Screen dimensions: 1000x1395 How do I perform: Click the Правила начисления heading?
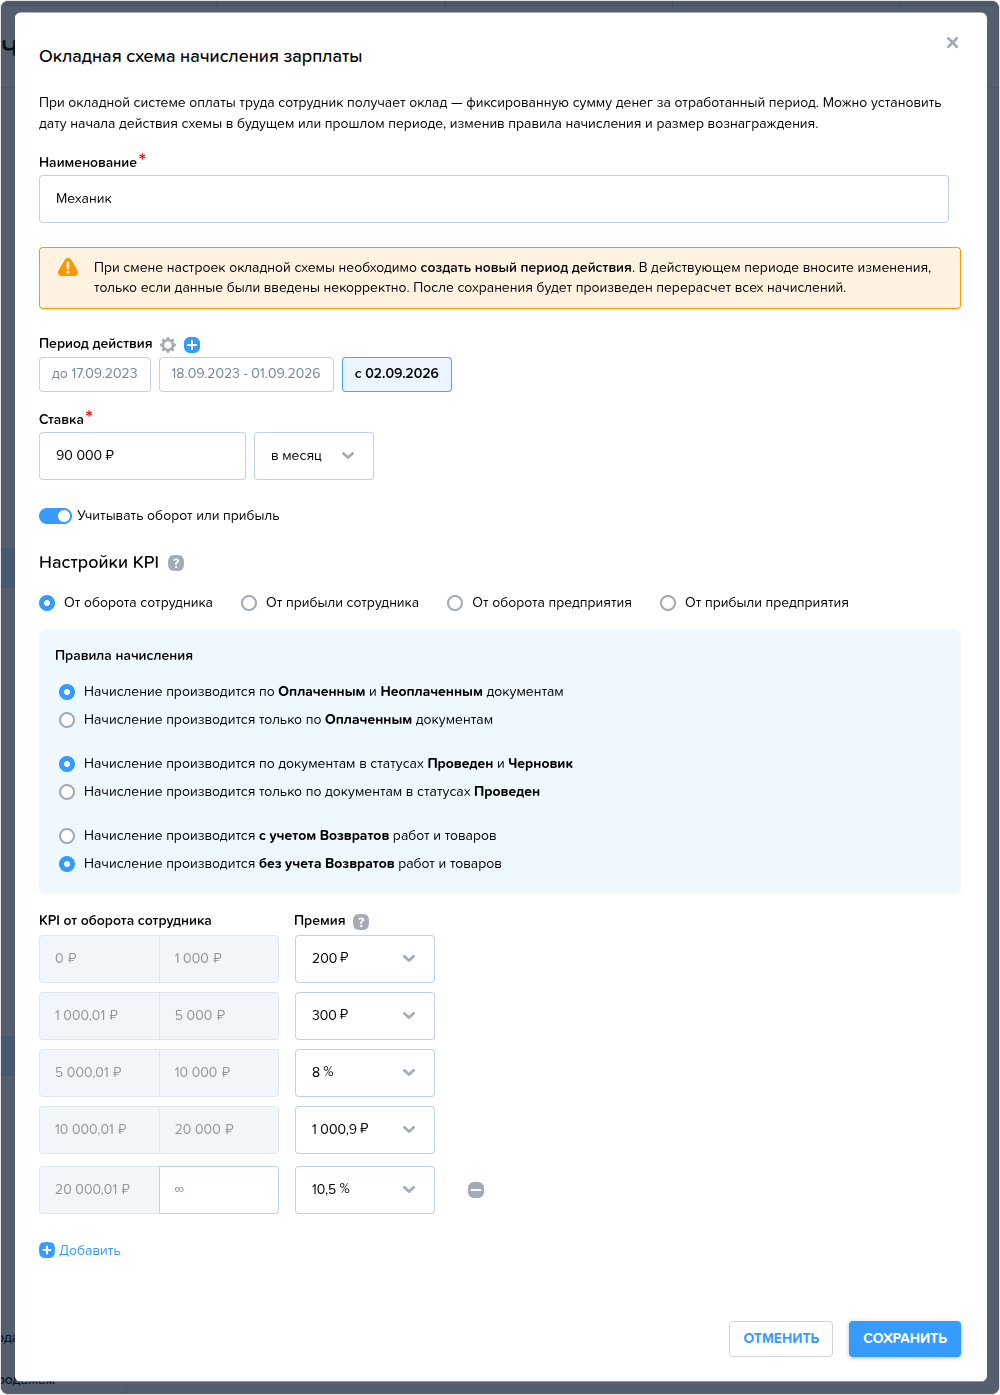pos(124,656)
